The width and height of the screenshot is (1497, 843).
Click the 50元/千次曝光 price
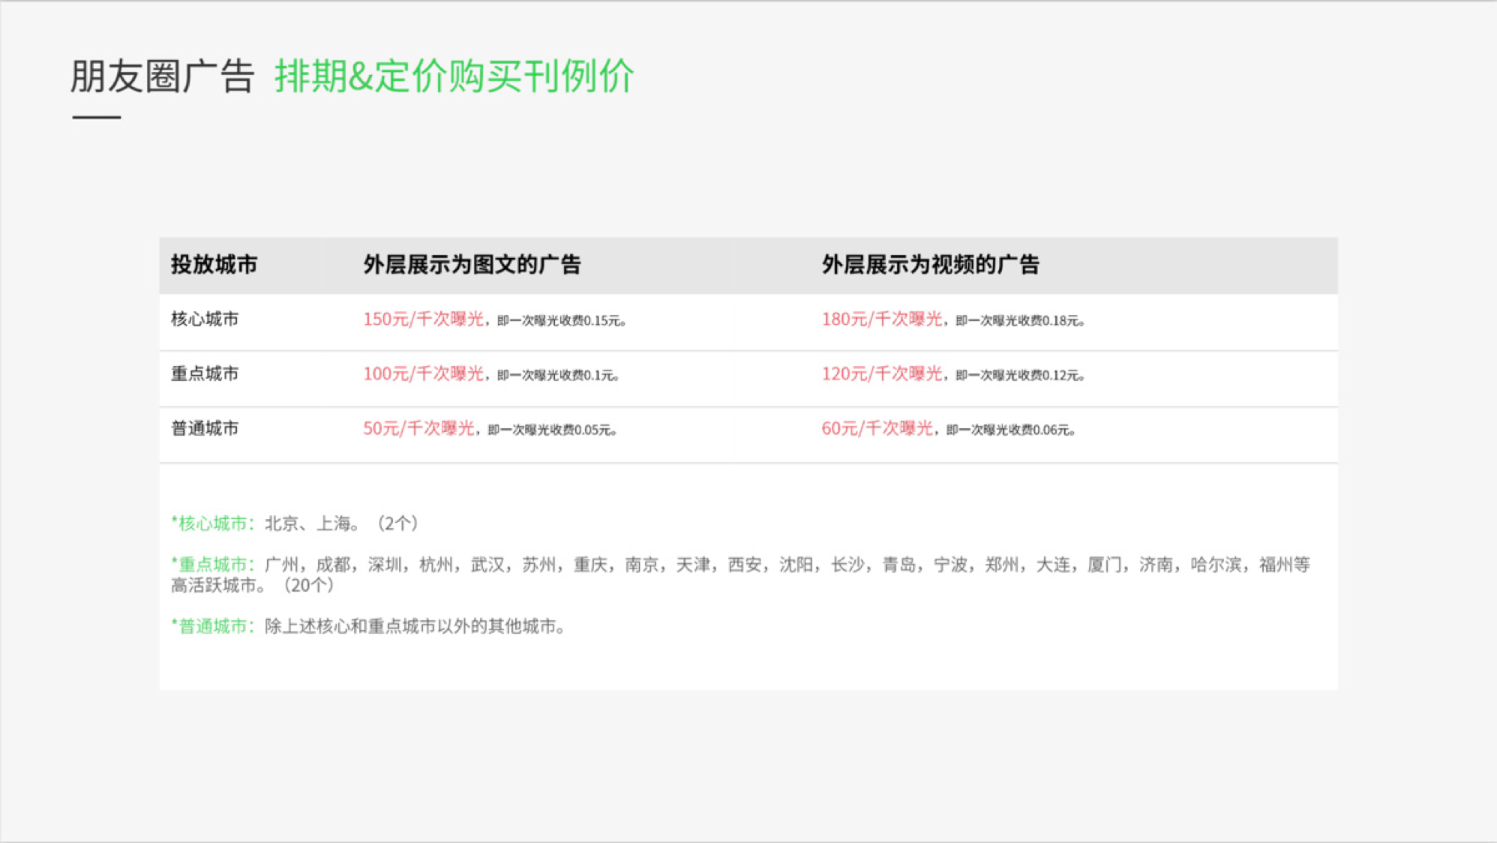tap(418, 429)
